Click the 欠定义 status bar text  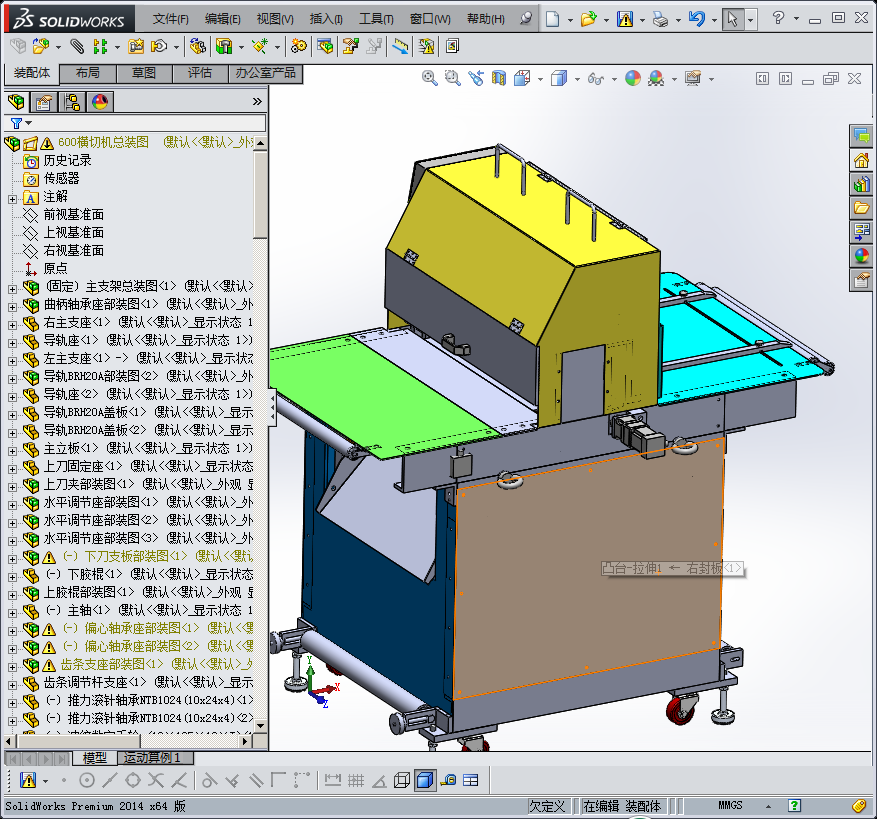tap(548, 806)
